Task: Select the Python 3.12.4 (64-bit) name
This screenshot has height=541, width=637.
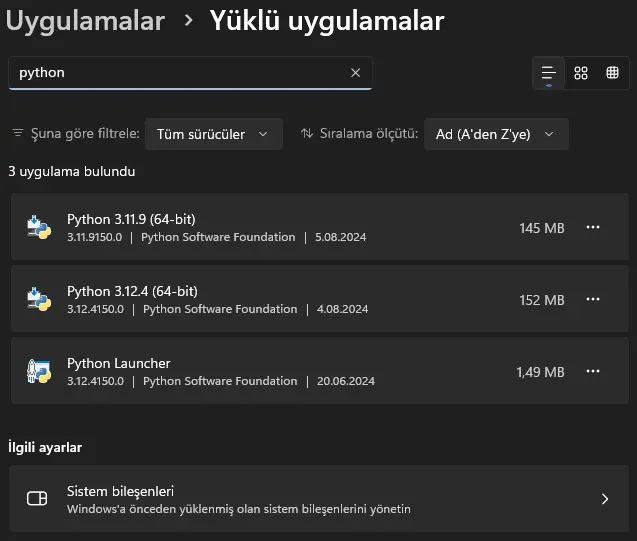Action: 132,291
